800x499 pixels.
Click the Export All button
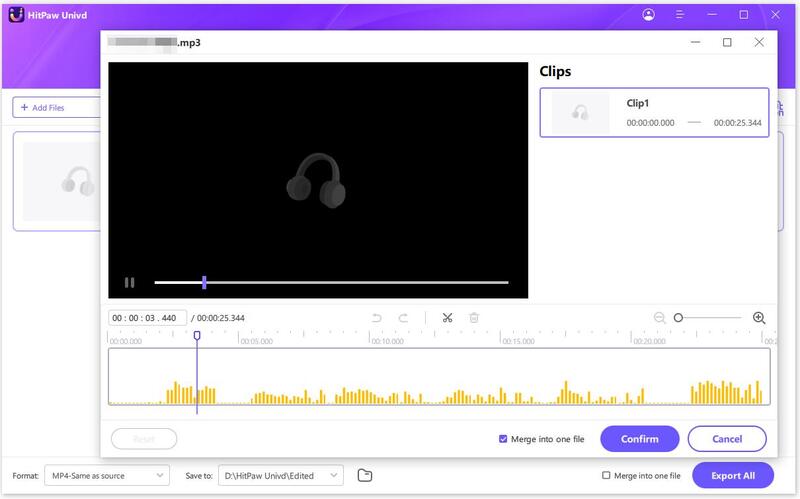733,476
